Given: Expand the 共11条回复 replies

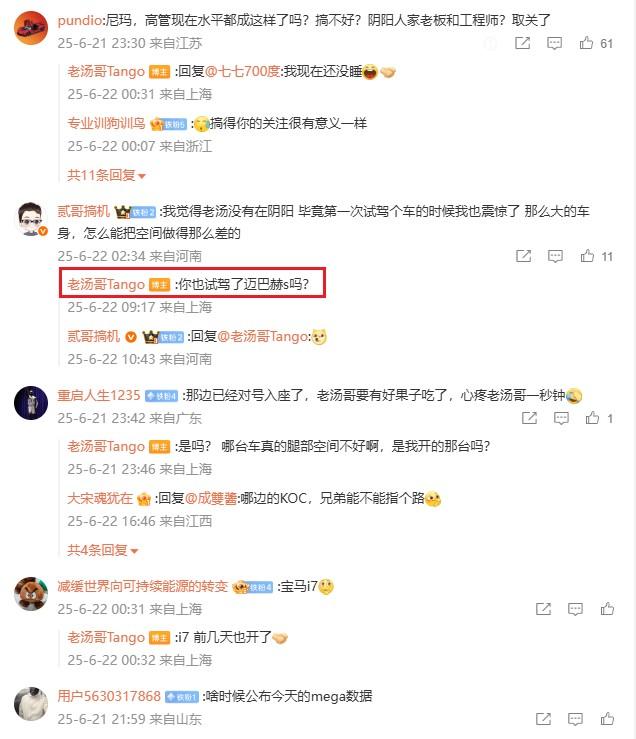Looking at the screenshot, I should [107, 175].
